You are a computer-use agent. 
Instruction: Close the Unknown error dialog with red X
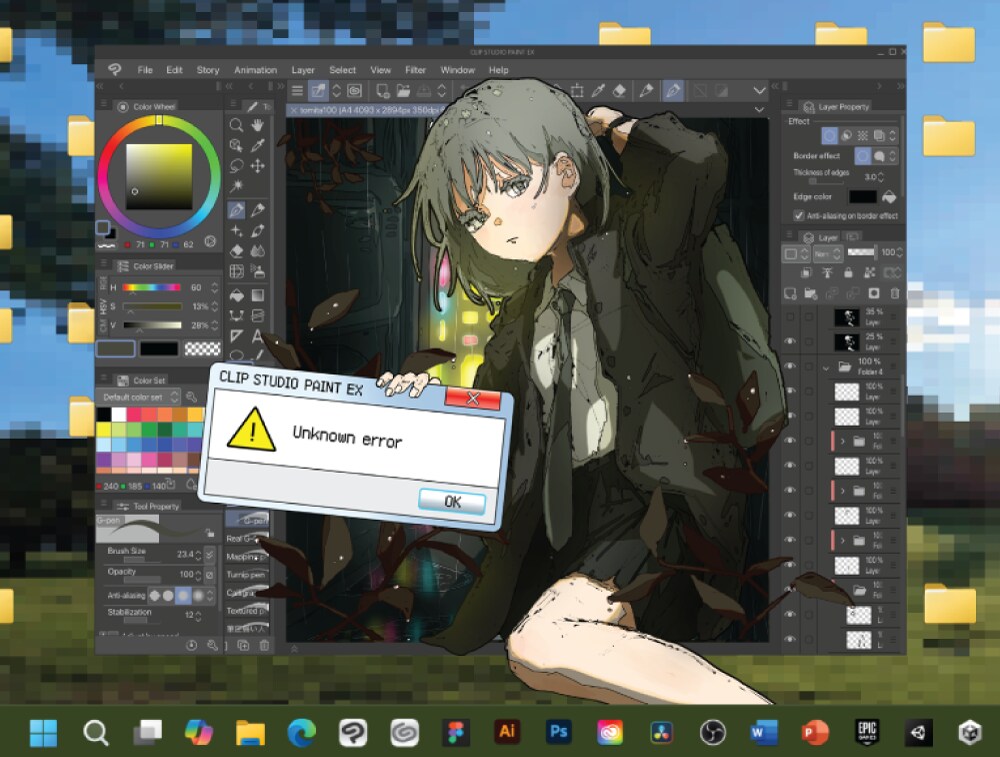coord(473,399)
